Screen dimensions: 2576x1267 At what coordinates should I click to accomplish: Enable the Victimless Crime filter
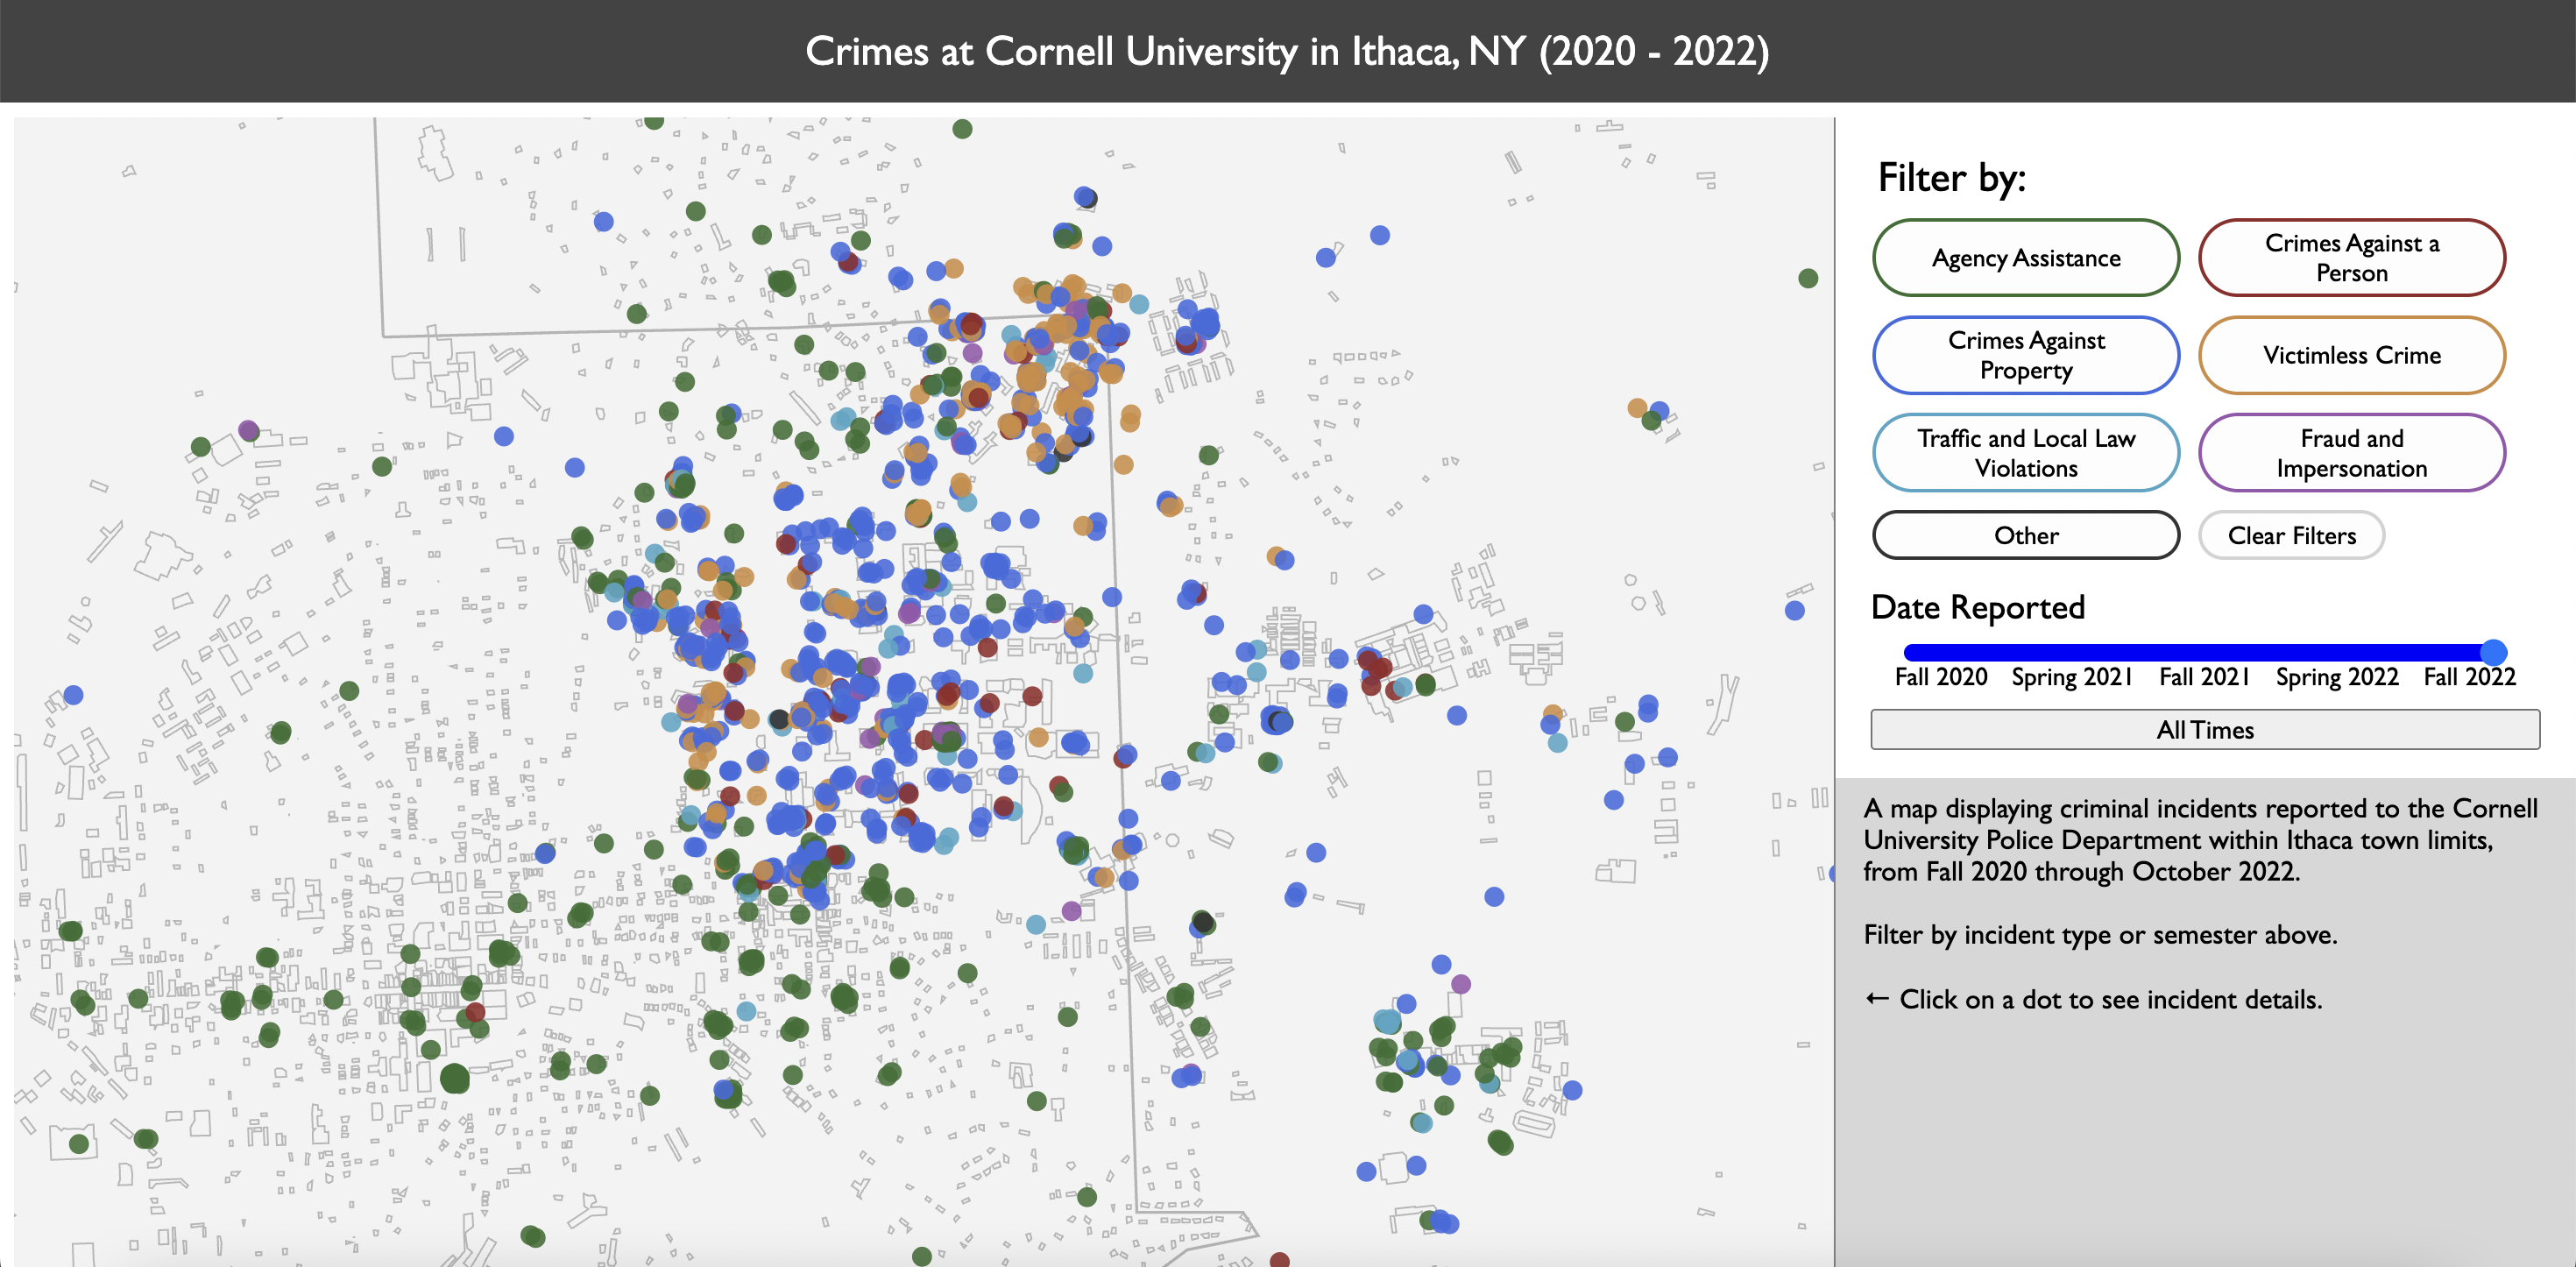coord(2351,355)
